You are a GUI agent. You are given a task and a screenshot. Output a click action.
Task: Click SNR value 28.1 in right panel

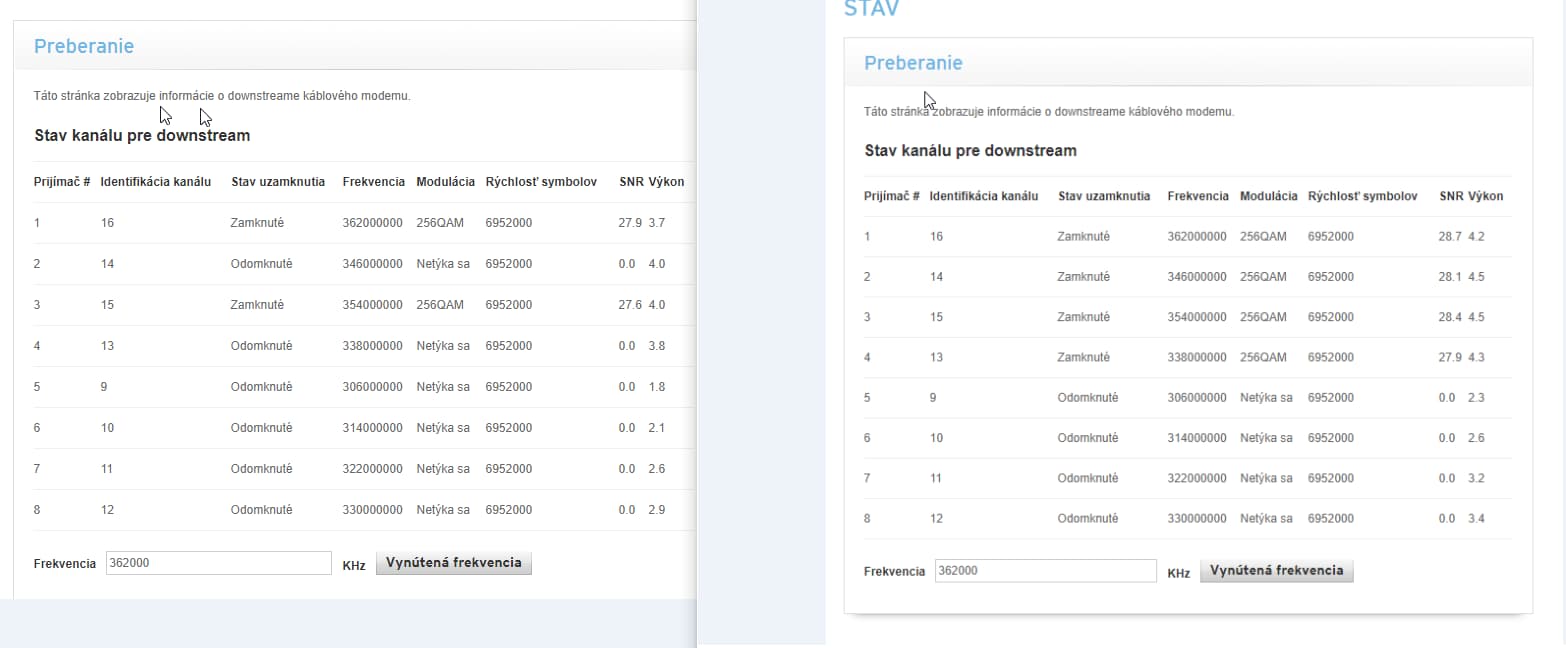1449,277
